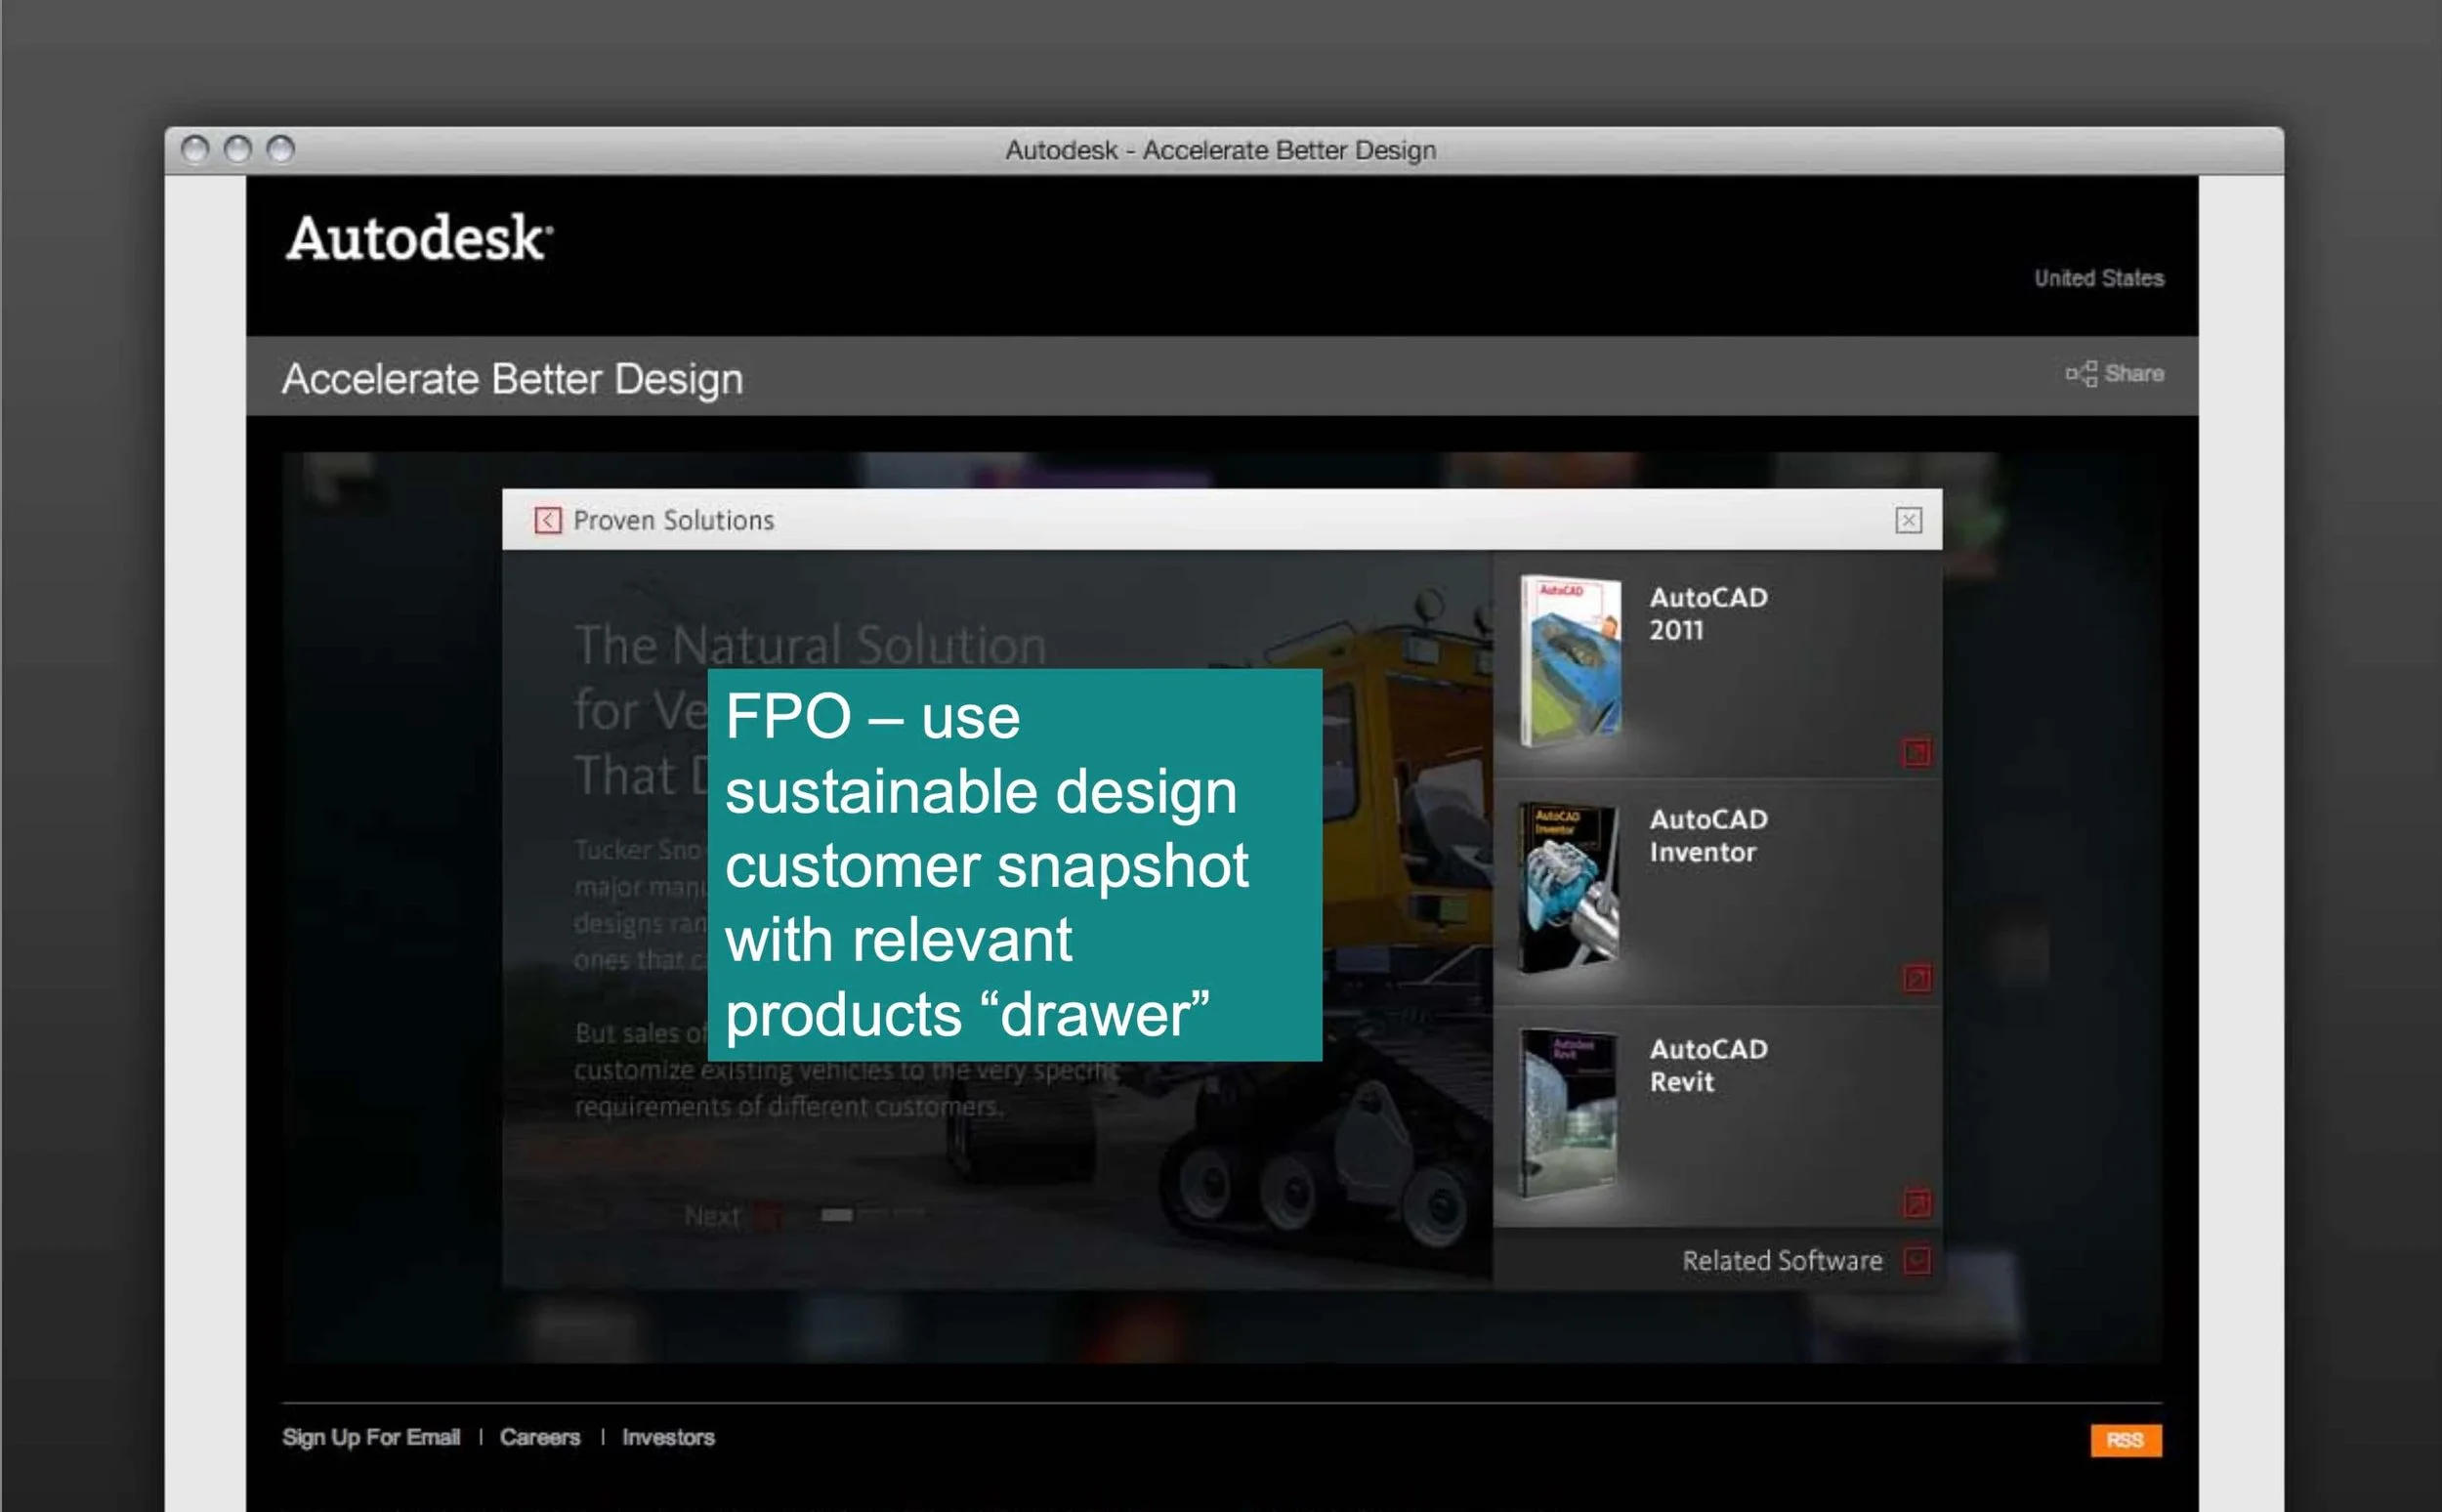The image size is (2442, 1512).
Task: Click the AutoCAD Inventor product title
Action: pos(1708,835)
